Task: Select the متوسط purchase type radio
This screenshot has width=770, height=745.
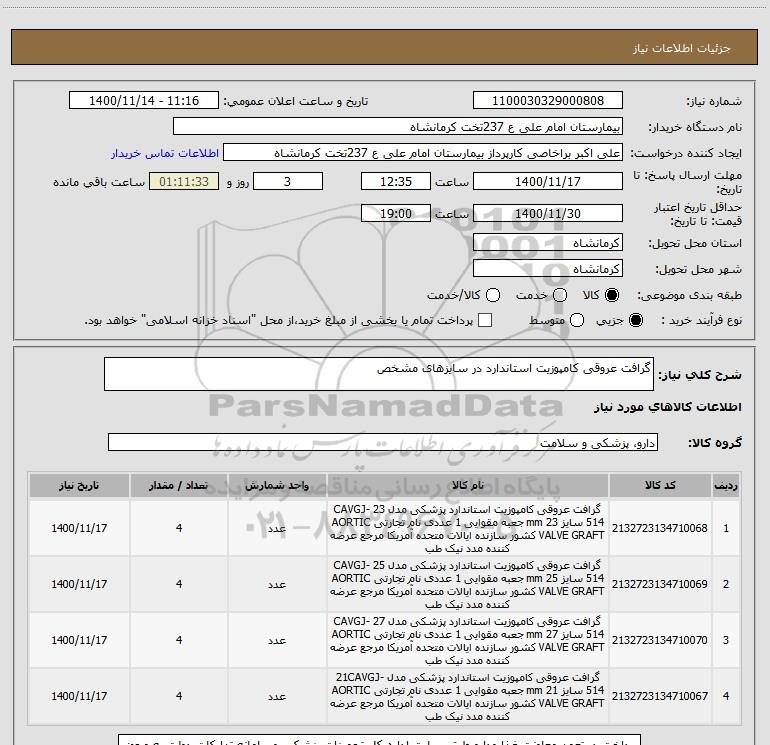Action: (x=577, y=320)
